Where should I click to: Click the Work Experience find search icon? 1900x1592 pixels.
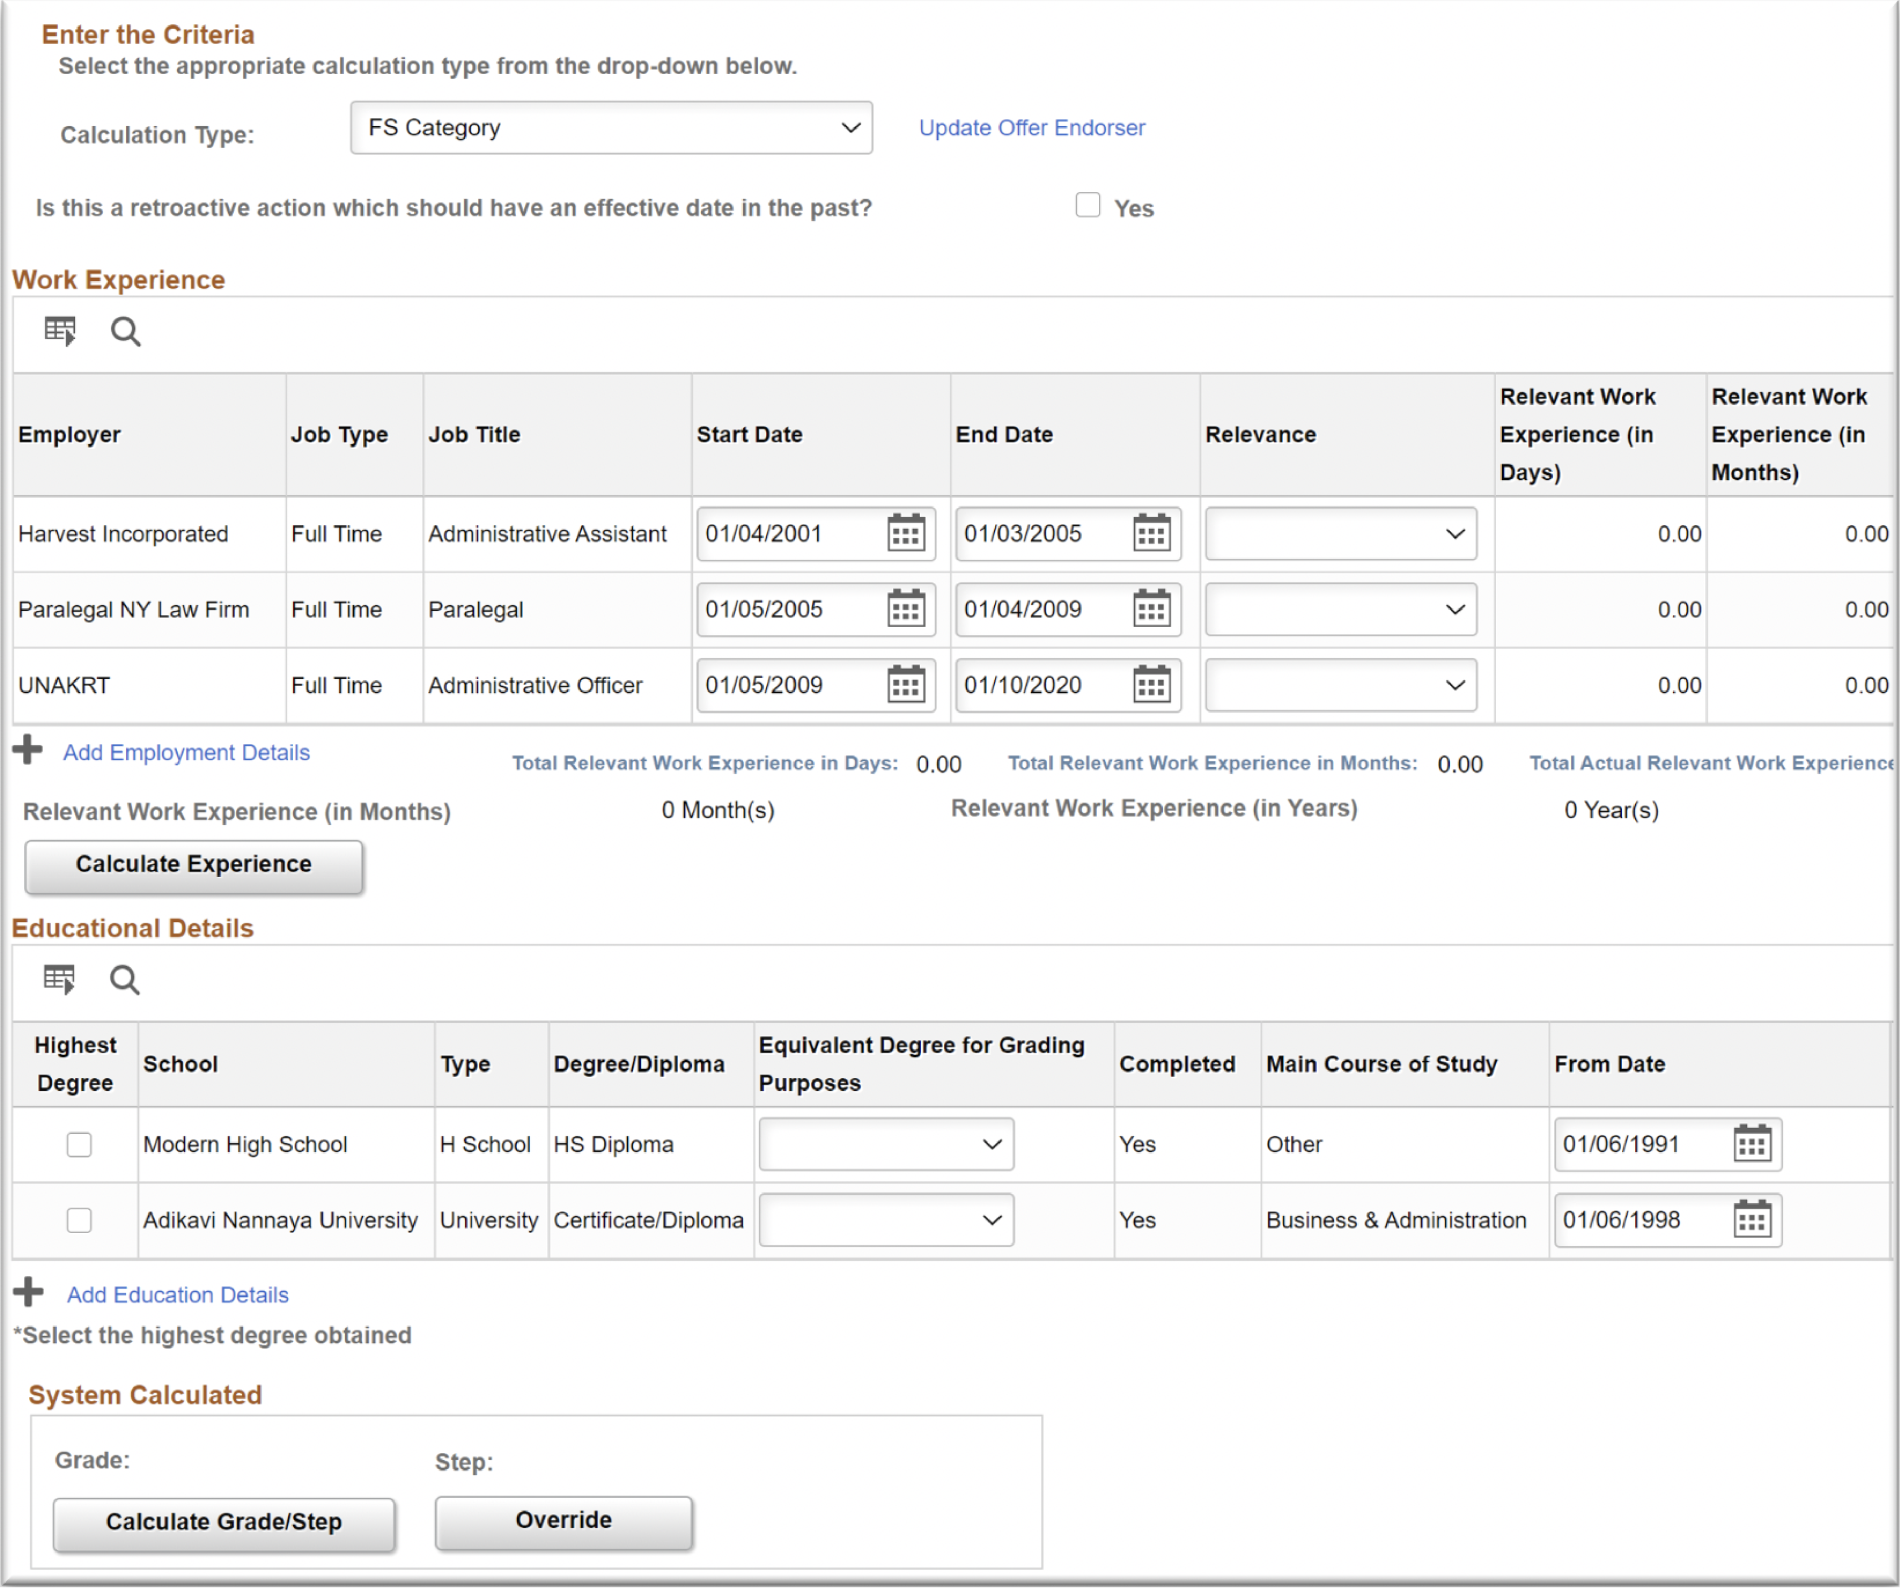coord(125,331)
